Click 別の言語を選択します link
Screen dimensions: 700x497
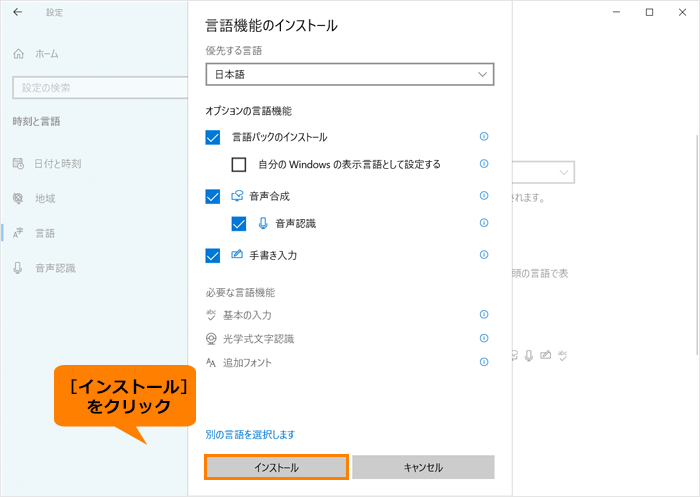coord(250,434)
